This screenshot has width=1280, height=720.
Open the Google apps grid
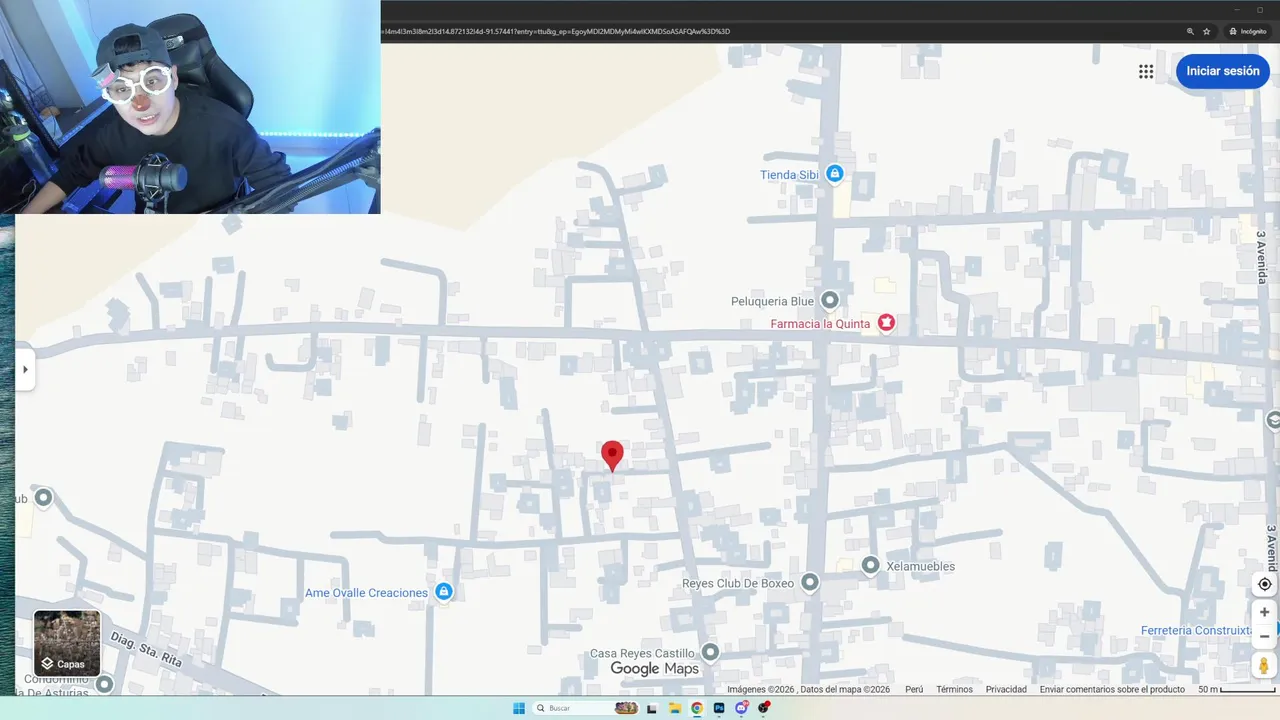pos(1146,71)
